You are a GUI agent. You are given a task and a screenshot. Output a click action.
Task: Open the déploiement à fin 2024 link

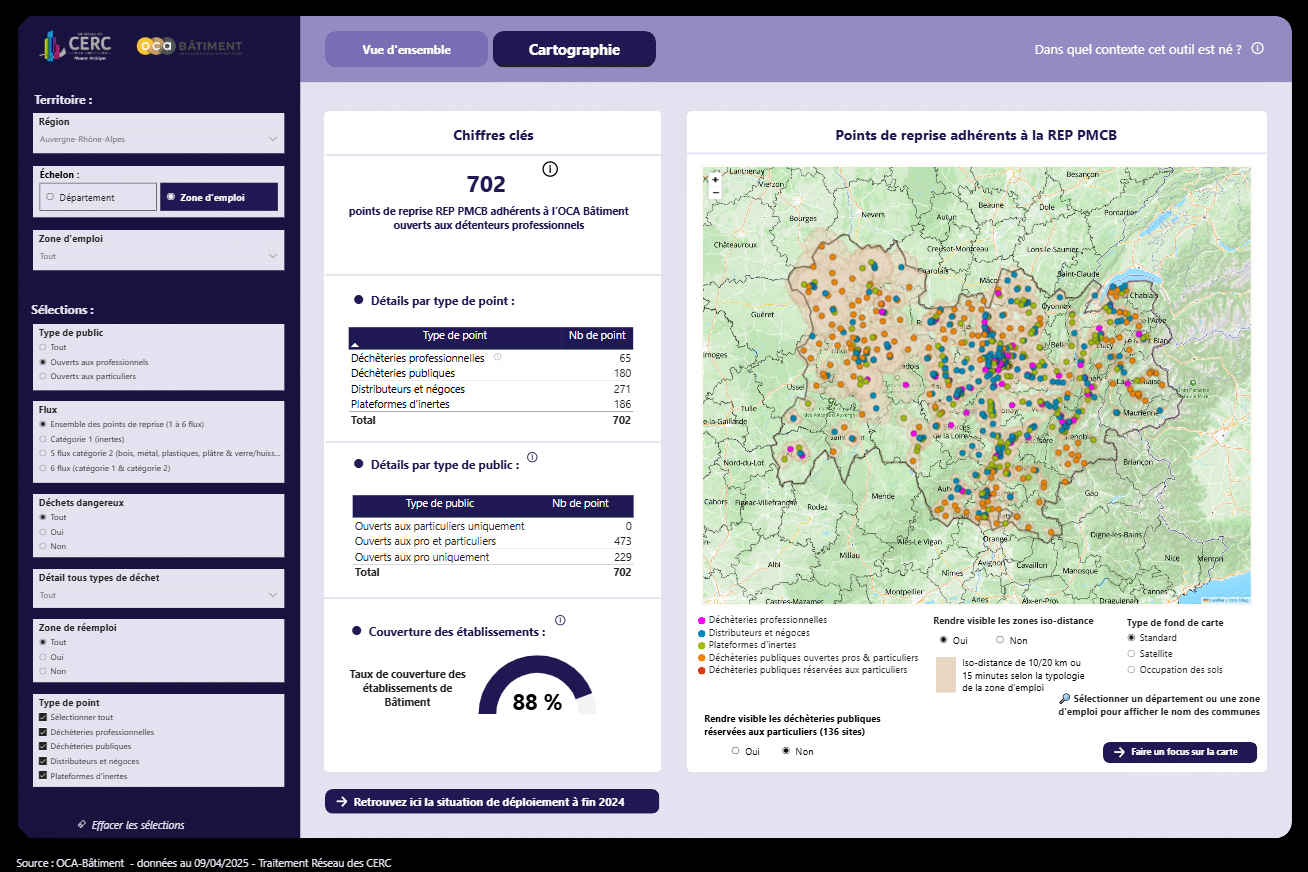point(492,802)
